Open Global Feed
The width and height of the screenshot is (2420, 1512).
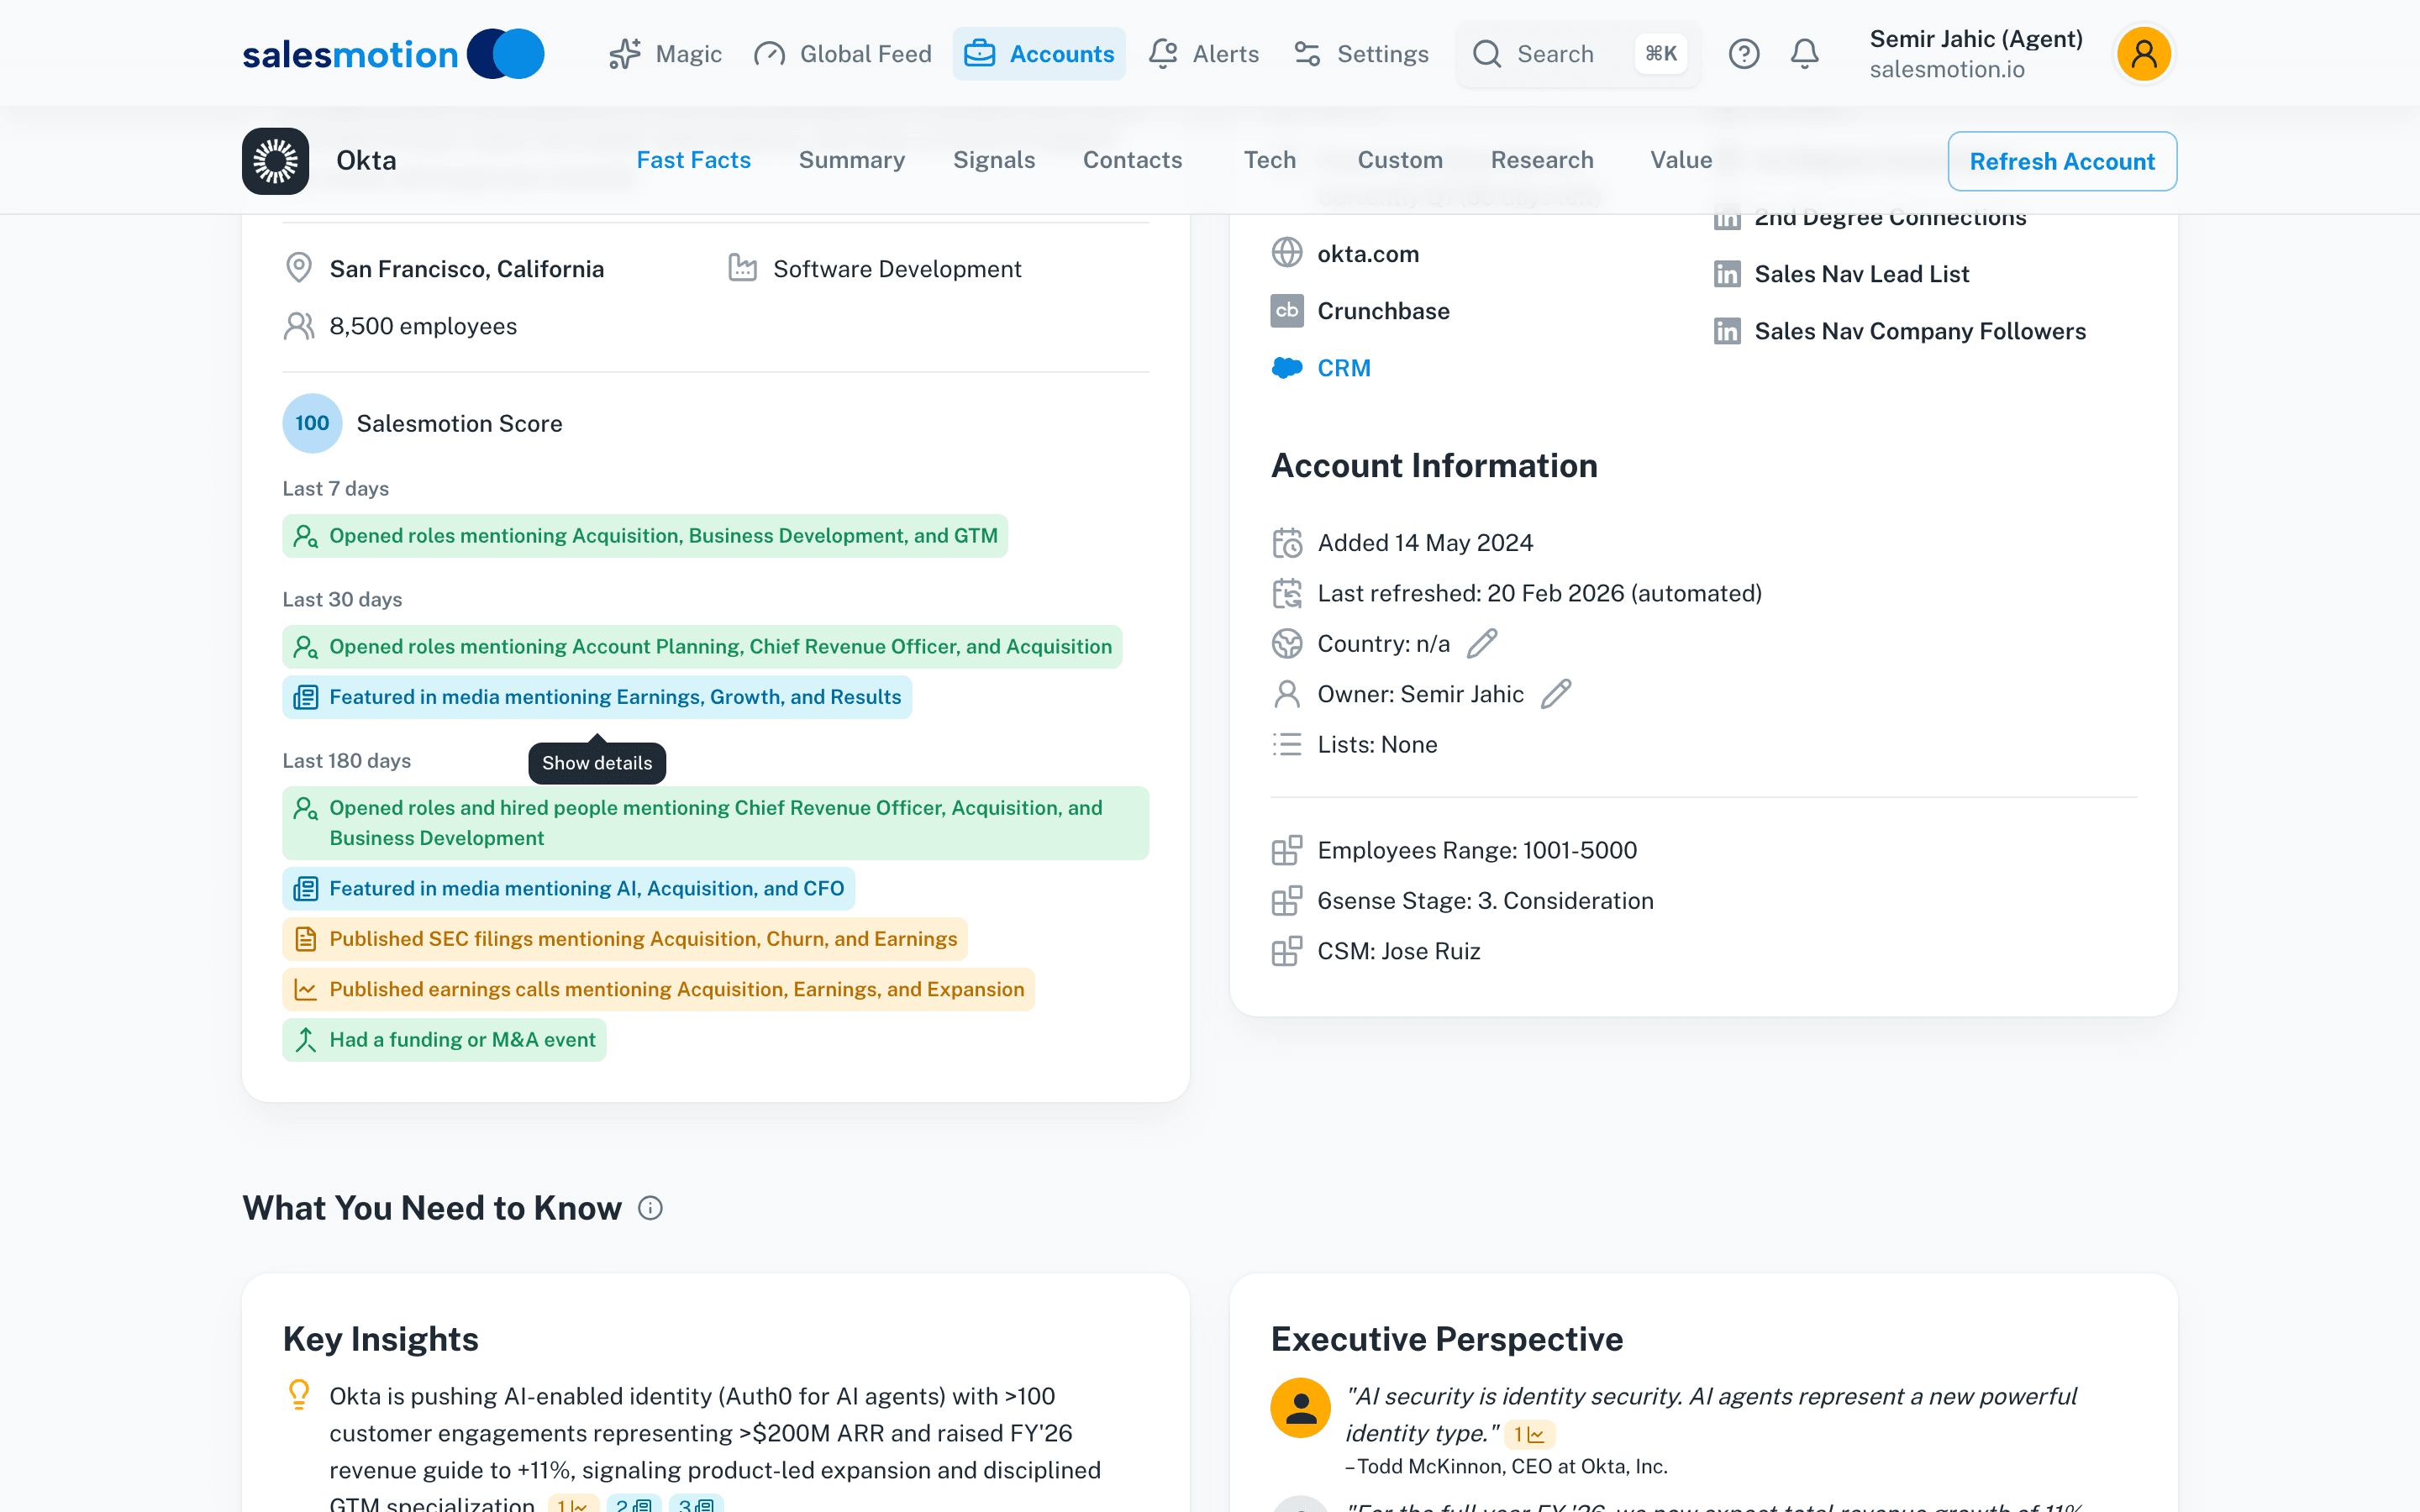pyautogui.click(x=842, y=54)
